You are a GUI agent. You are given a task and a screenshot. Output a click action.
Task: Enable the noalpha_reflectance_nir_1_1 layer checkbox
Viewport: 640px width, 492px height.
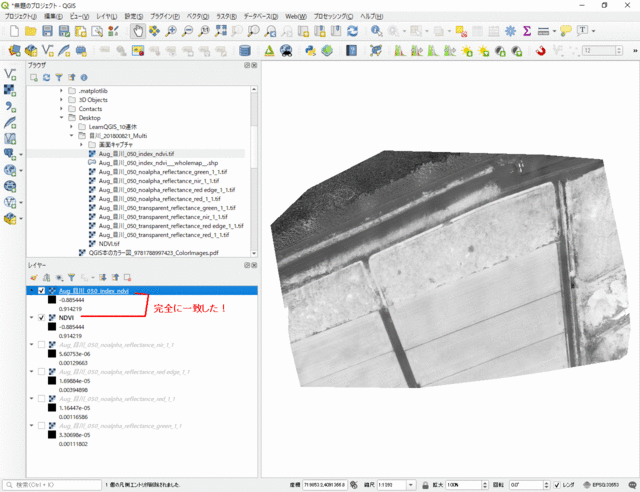tap(41, 345)
